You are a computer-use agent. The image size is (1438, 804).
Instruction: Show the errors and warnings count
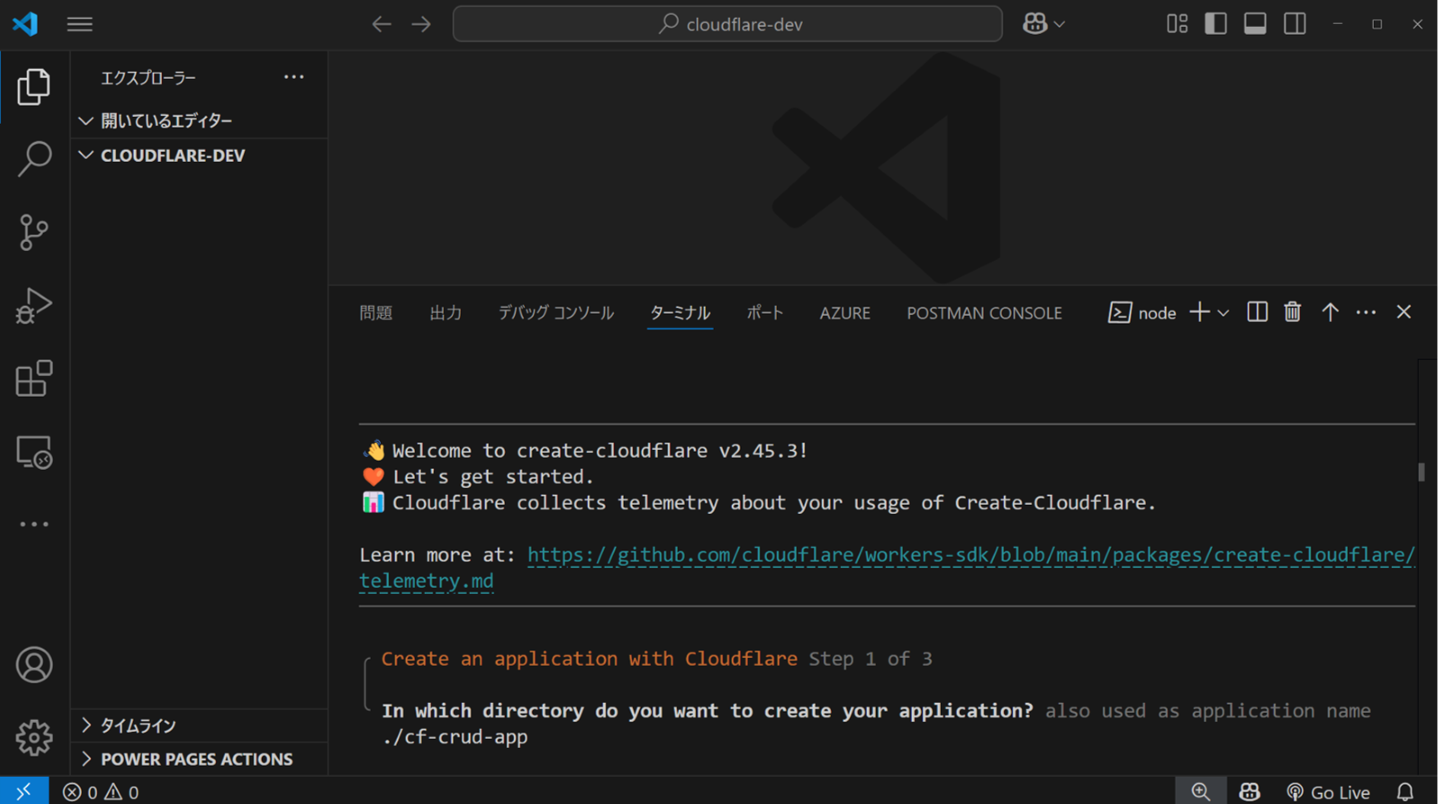tap(101, 792)
